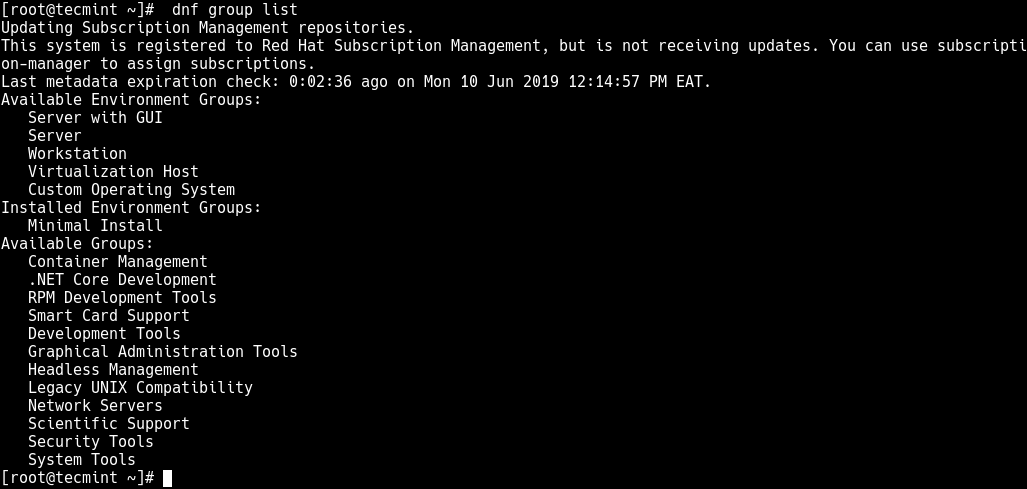Click the "Workstation" environment group entry
Image resolution: width=1027 pixels, height=489 pixels.
pyautogui.click(x=77, y=154)
